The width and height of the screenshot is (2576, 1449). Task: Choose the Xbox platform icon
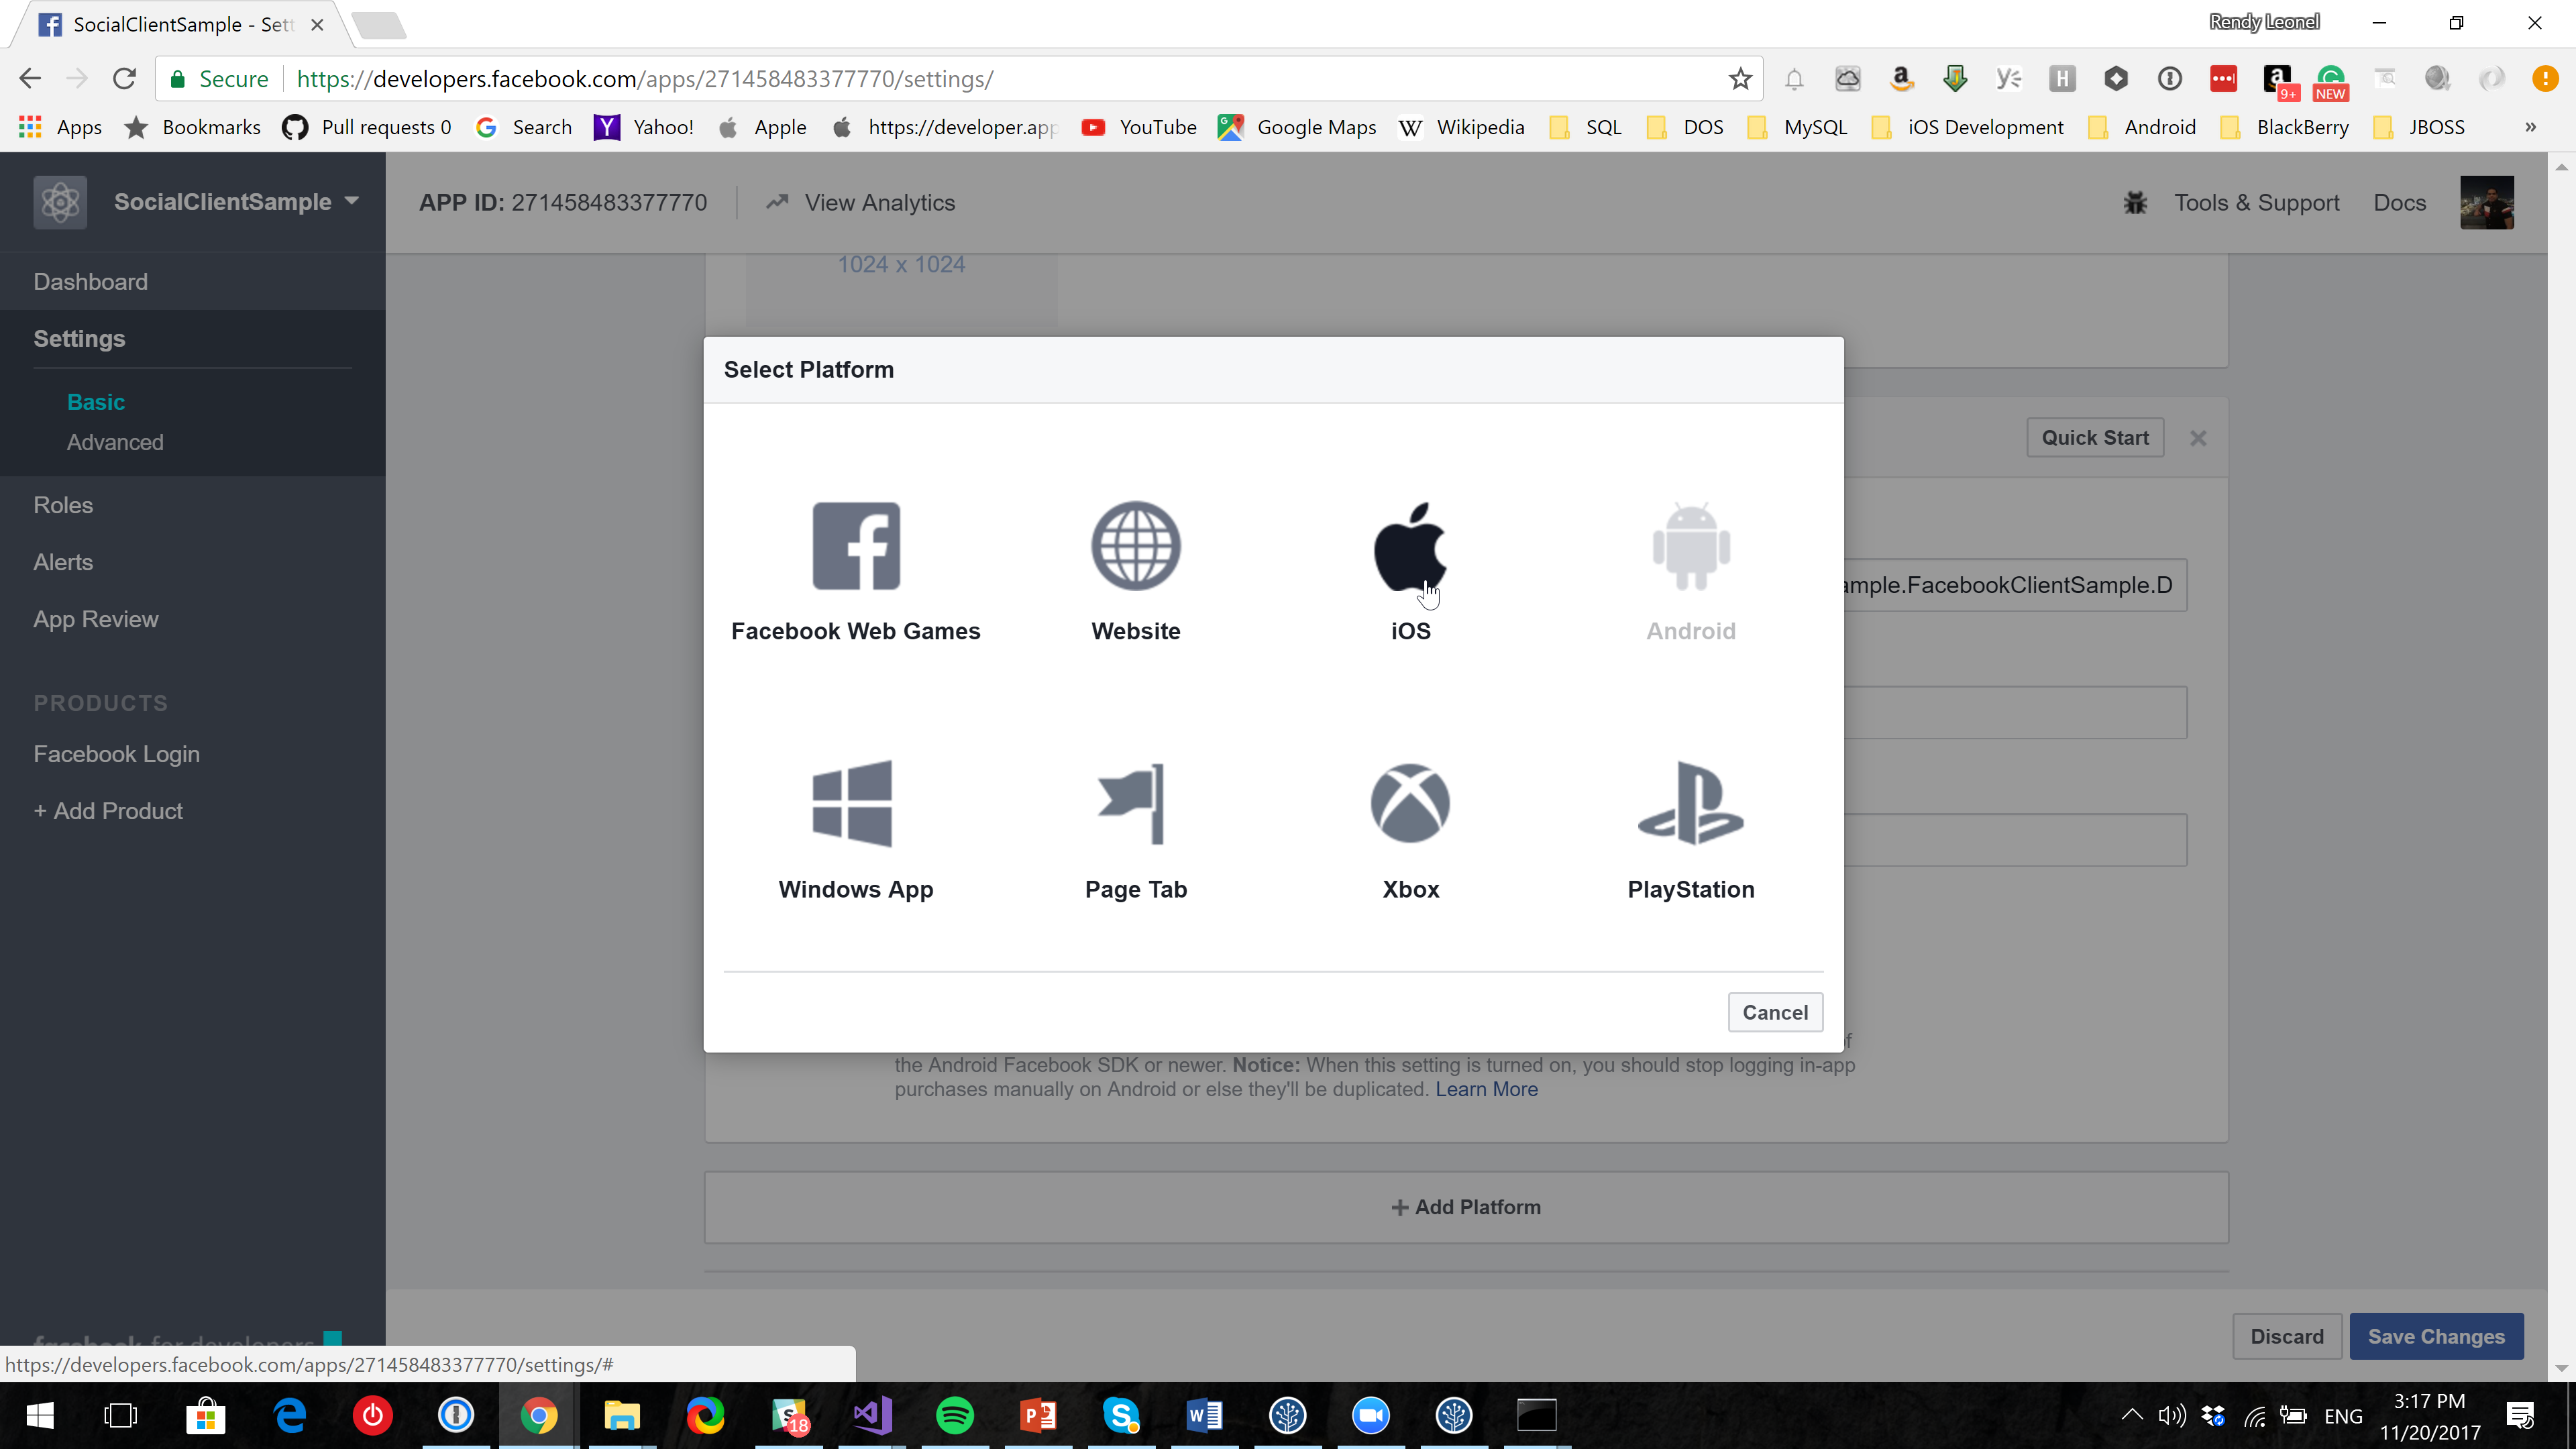[x=1410, y=804]
